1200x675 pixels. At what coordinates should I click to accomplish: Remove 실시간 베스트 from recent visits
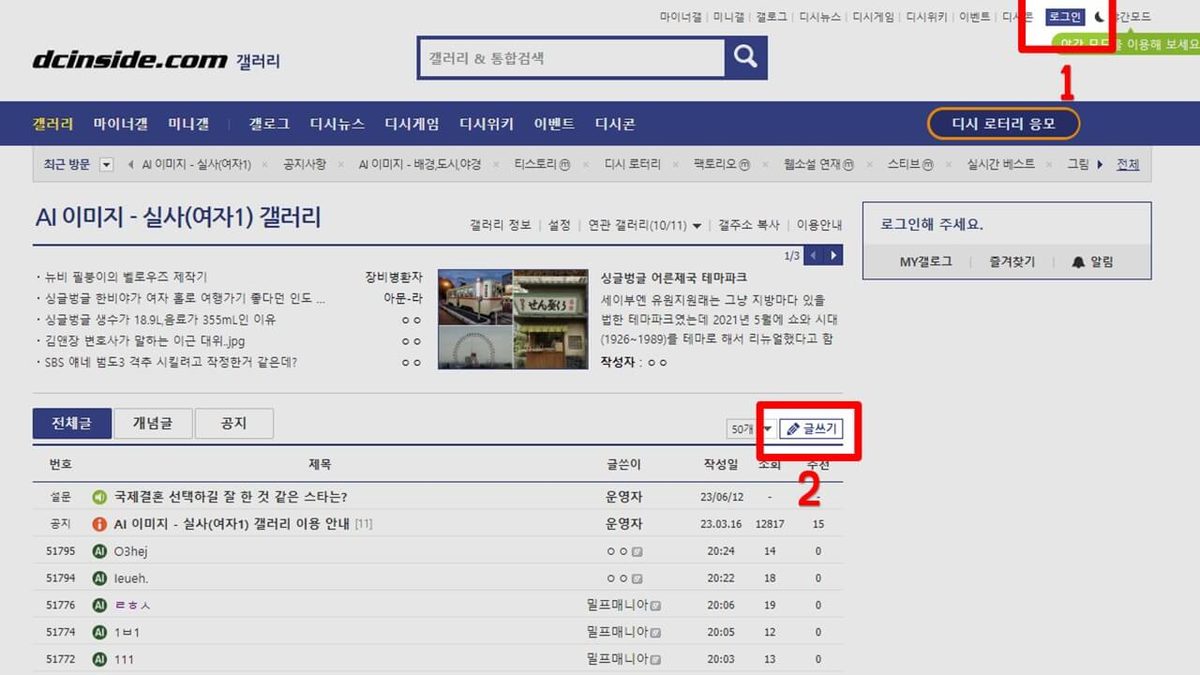(x=1050, y=165)
